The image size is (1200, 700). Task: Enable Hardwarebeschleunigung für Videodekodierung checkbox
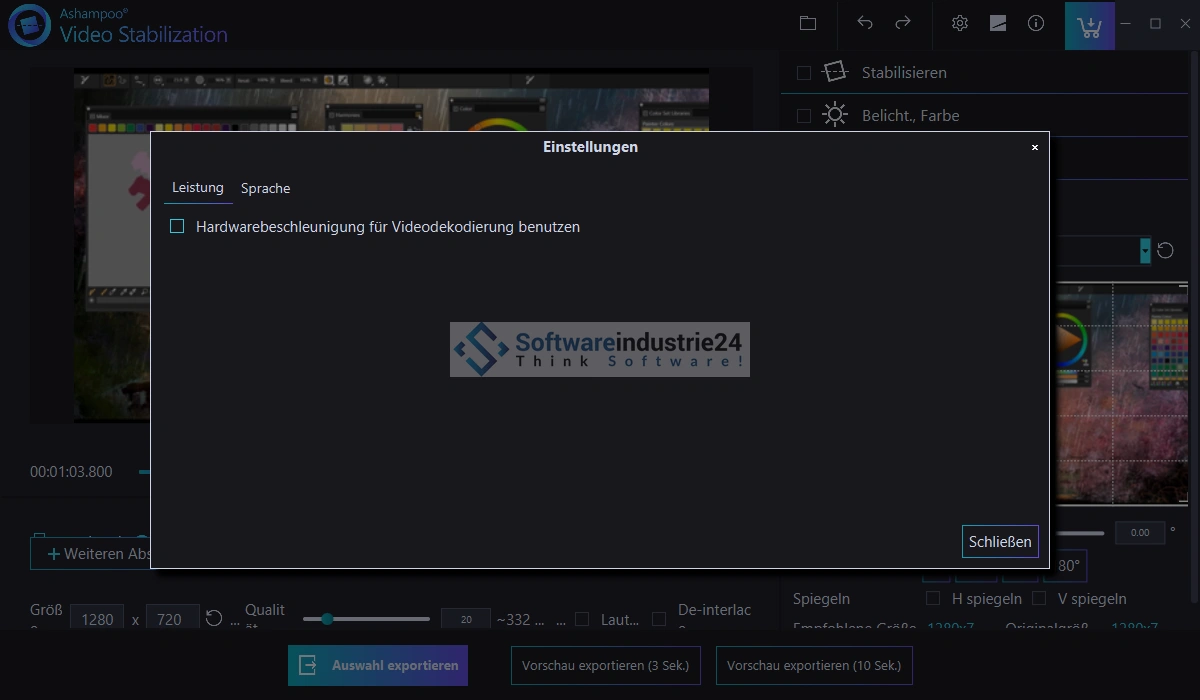(177, 227)
